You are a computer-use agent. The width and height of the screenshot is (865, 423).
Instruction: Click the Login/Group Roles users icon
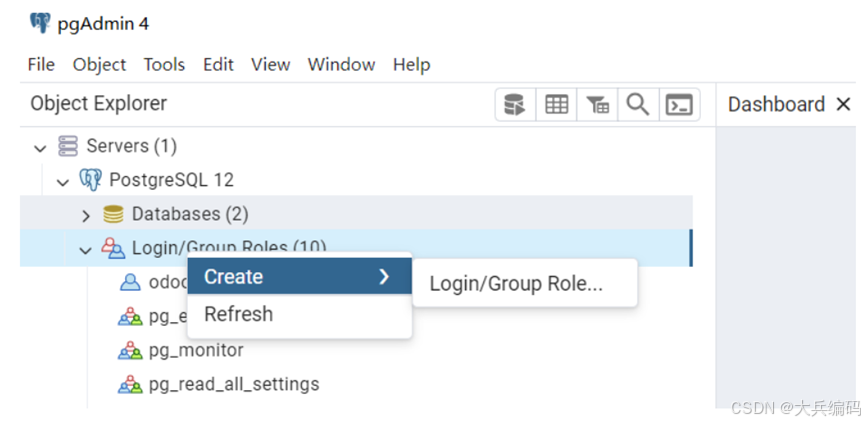click(113, 248)
